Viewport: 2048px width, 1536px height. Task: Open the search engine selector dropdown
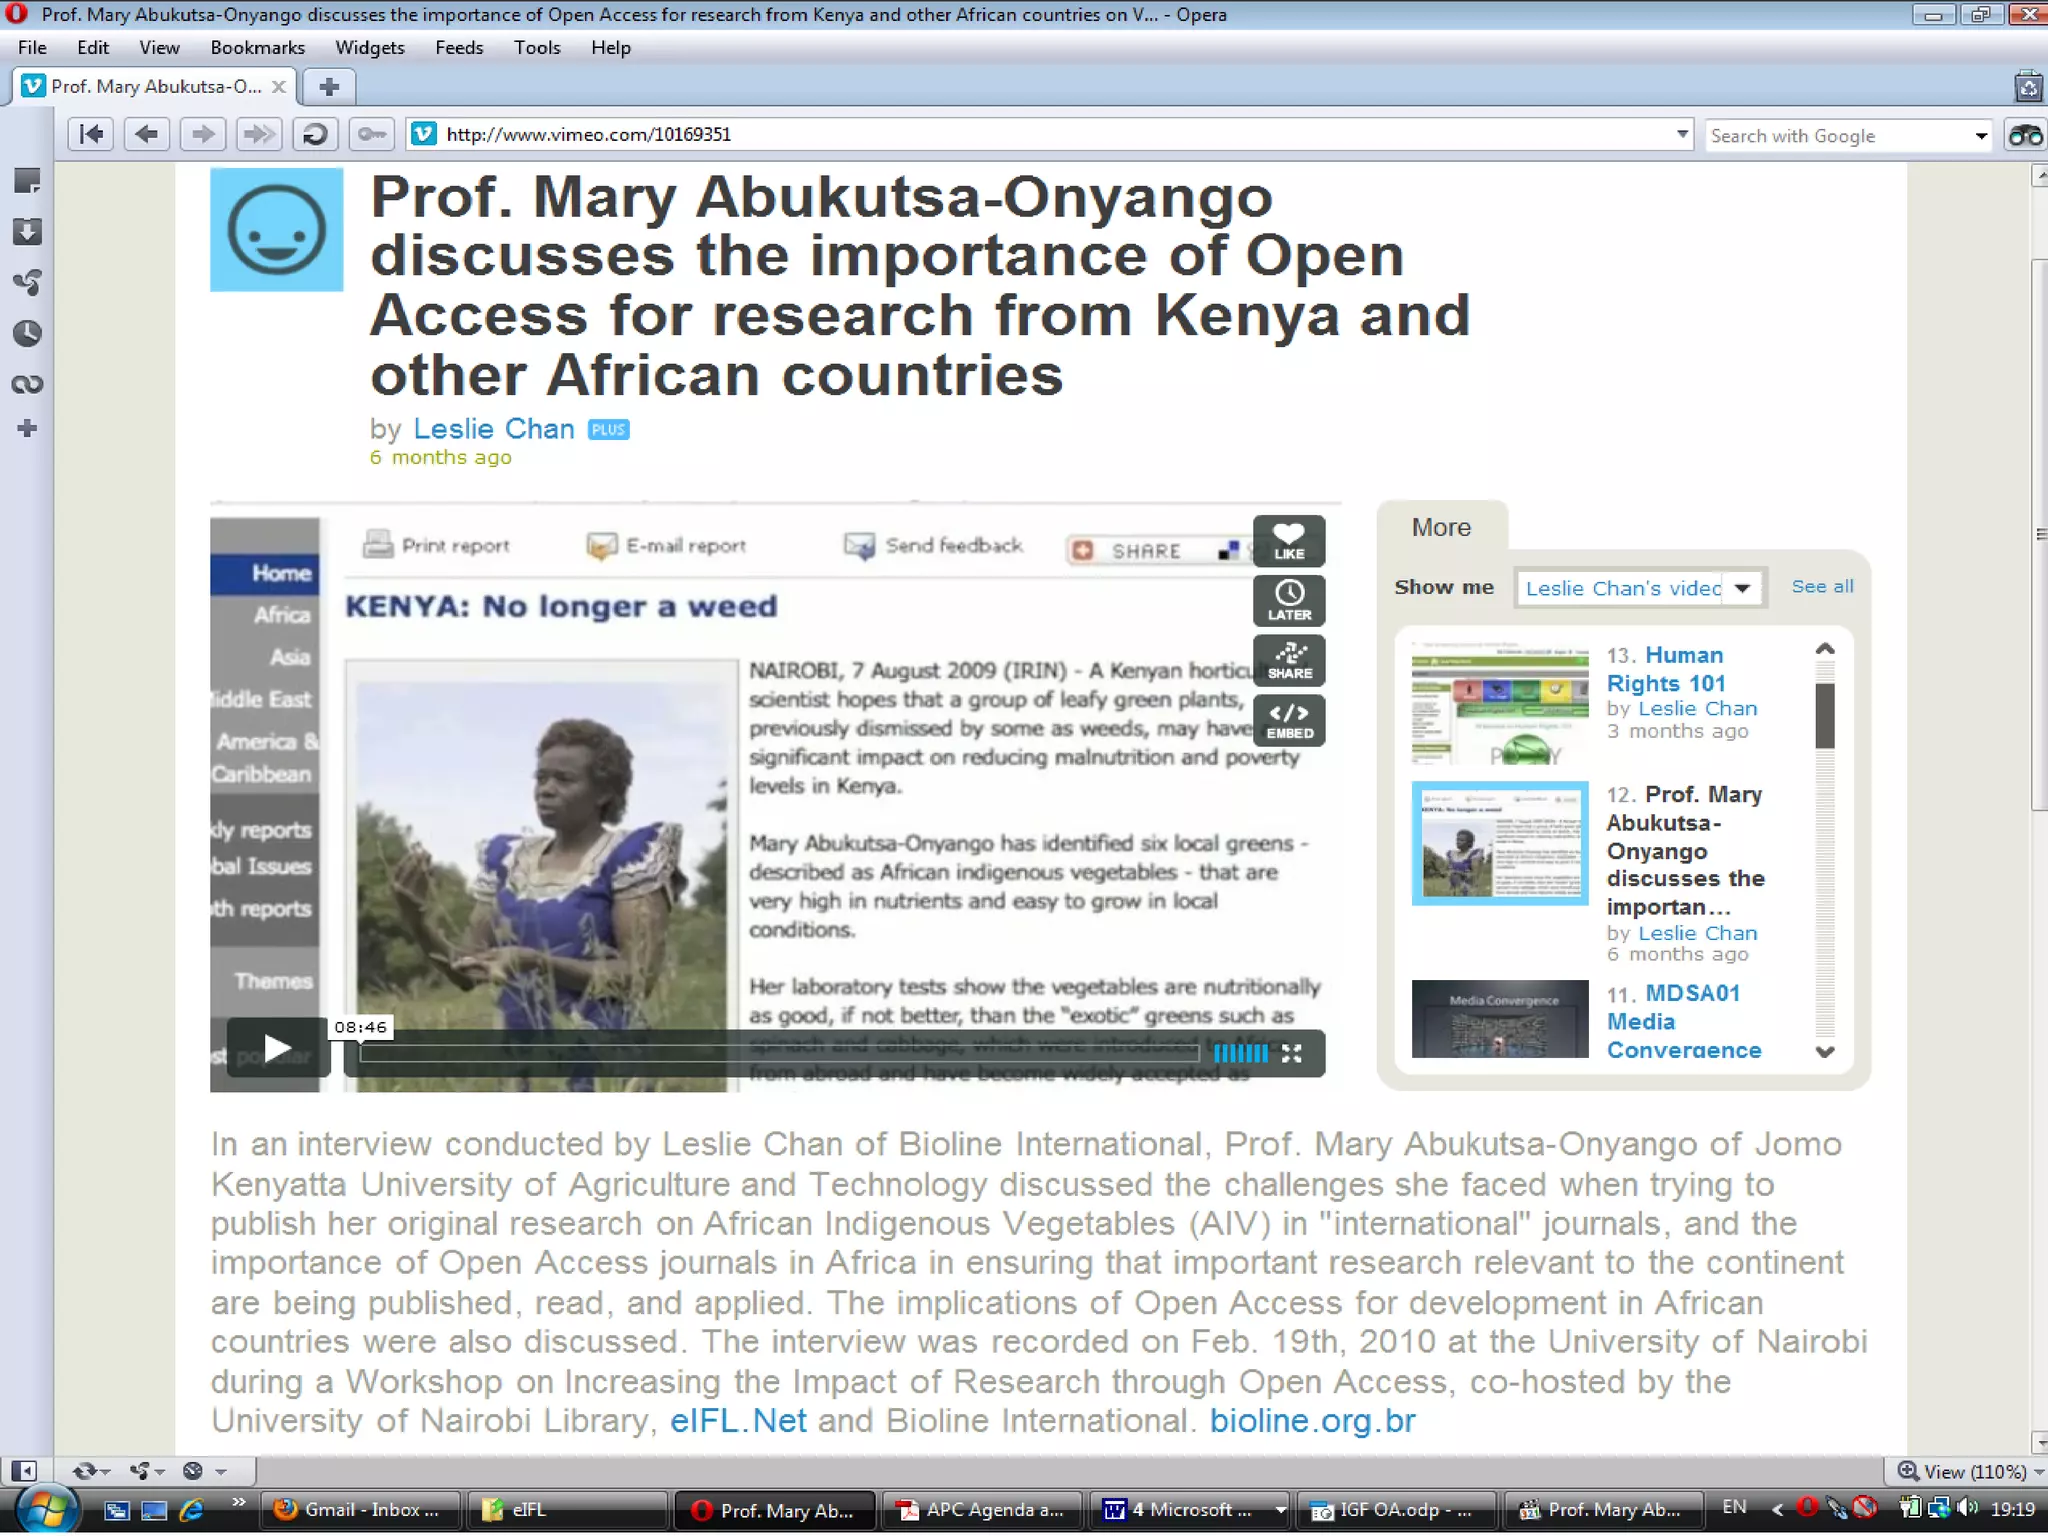point(1980,136)
